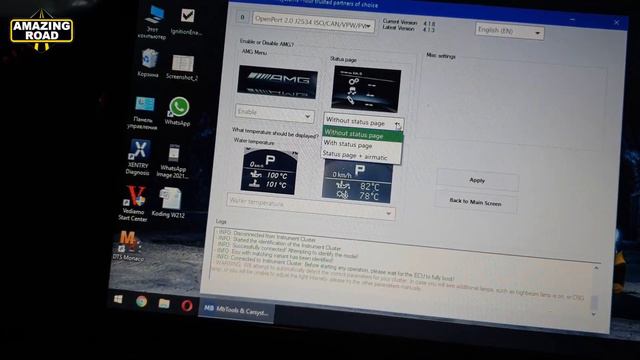Screen dimensions: 640x360
Task: Launch DTS Monaco shortcut
Action: (128, 246)
